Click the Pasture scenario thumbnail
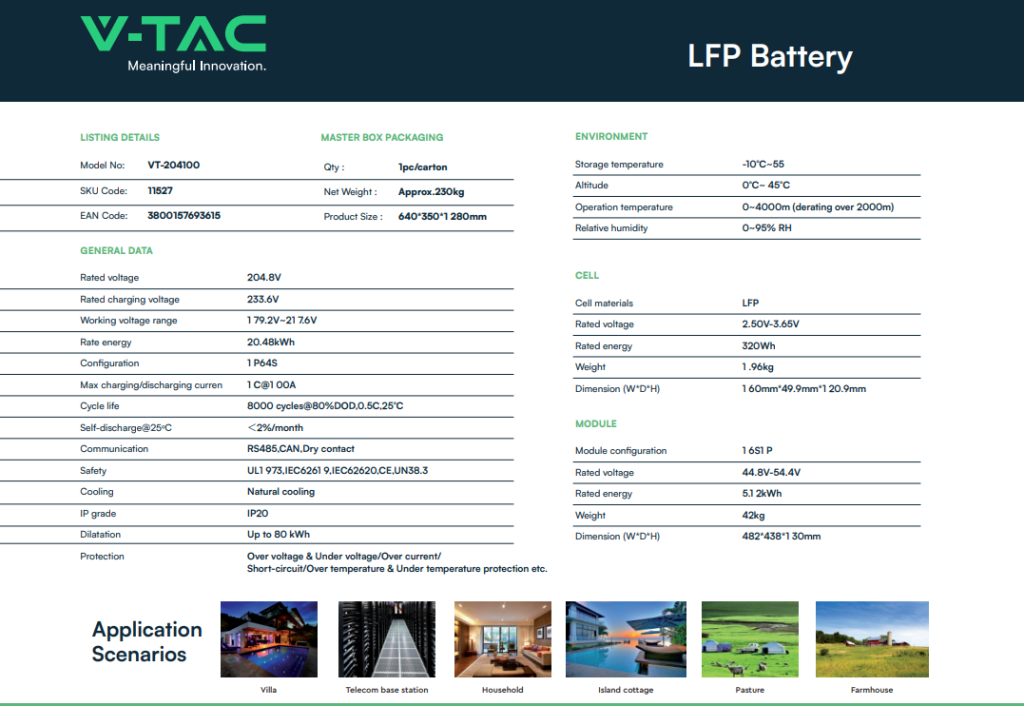 (x=749, y=640)
